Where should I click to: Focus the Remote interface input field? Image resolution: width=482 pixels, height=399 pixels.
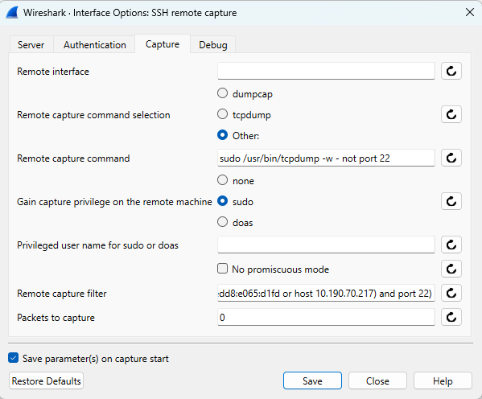326,71
